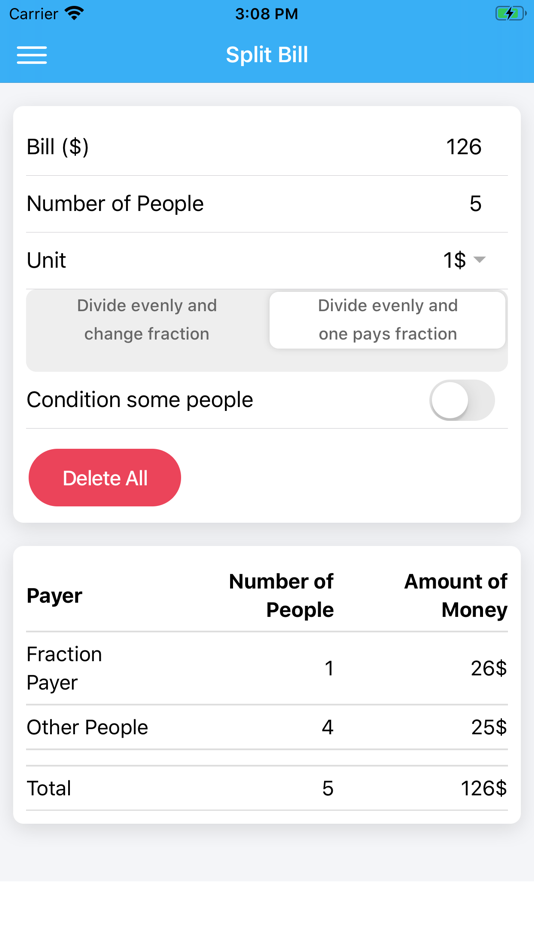
Task: Tap the Amount of Money column header
Action: (x=455, y=596)
